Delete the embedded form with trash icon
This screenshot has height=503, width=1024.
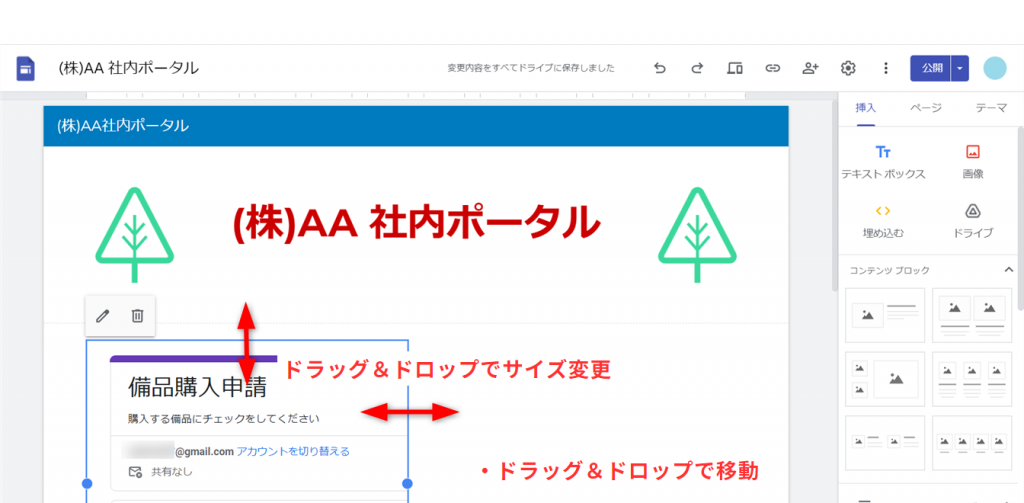(x=138, y=316)
